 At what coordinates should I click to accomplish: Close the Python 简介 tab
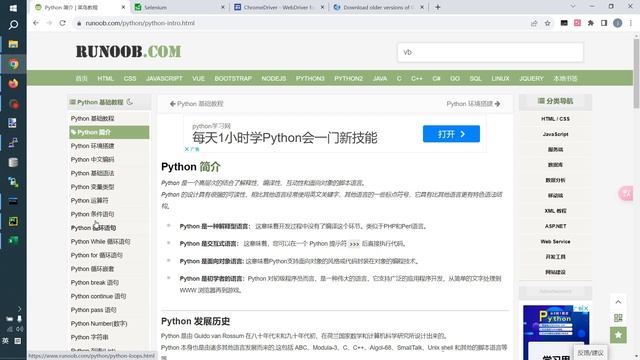pos(123,7)
